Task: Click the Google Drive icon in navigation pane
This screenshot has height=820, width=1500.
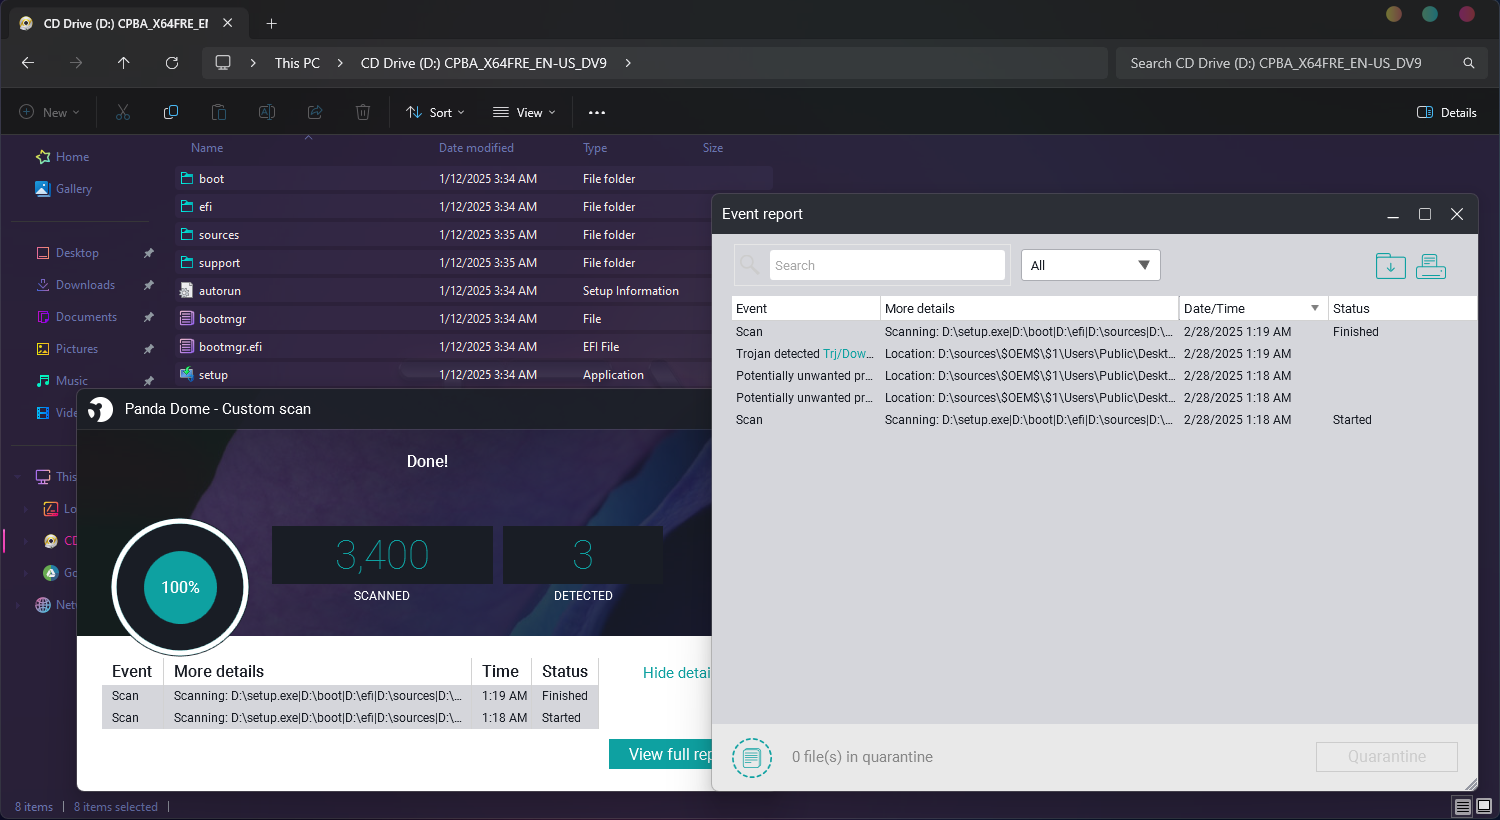Action: (51, 573)
